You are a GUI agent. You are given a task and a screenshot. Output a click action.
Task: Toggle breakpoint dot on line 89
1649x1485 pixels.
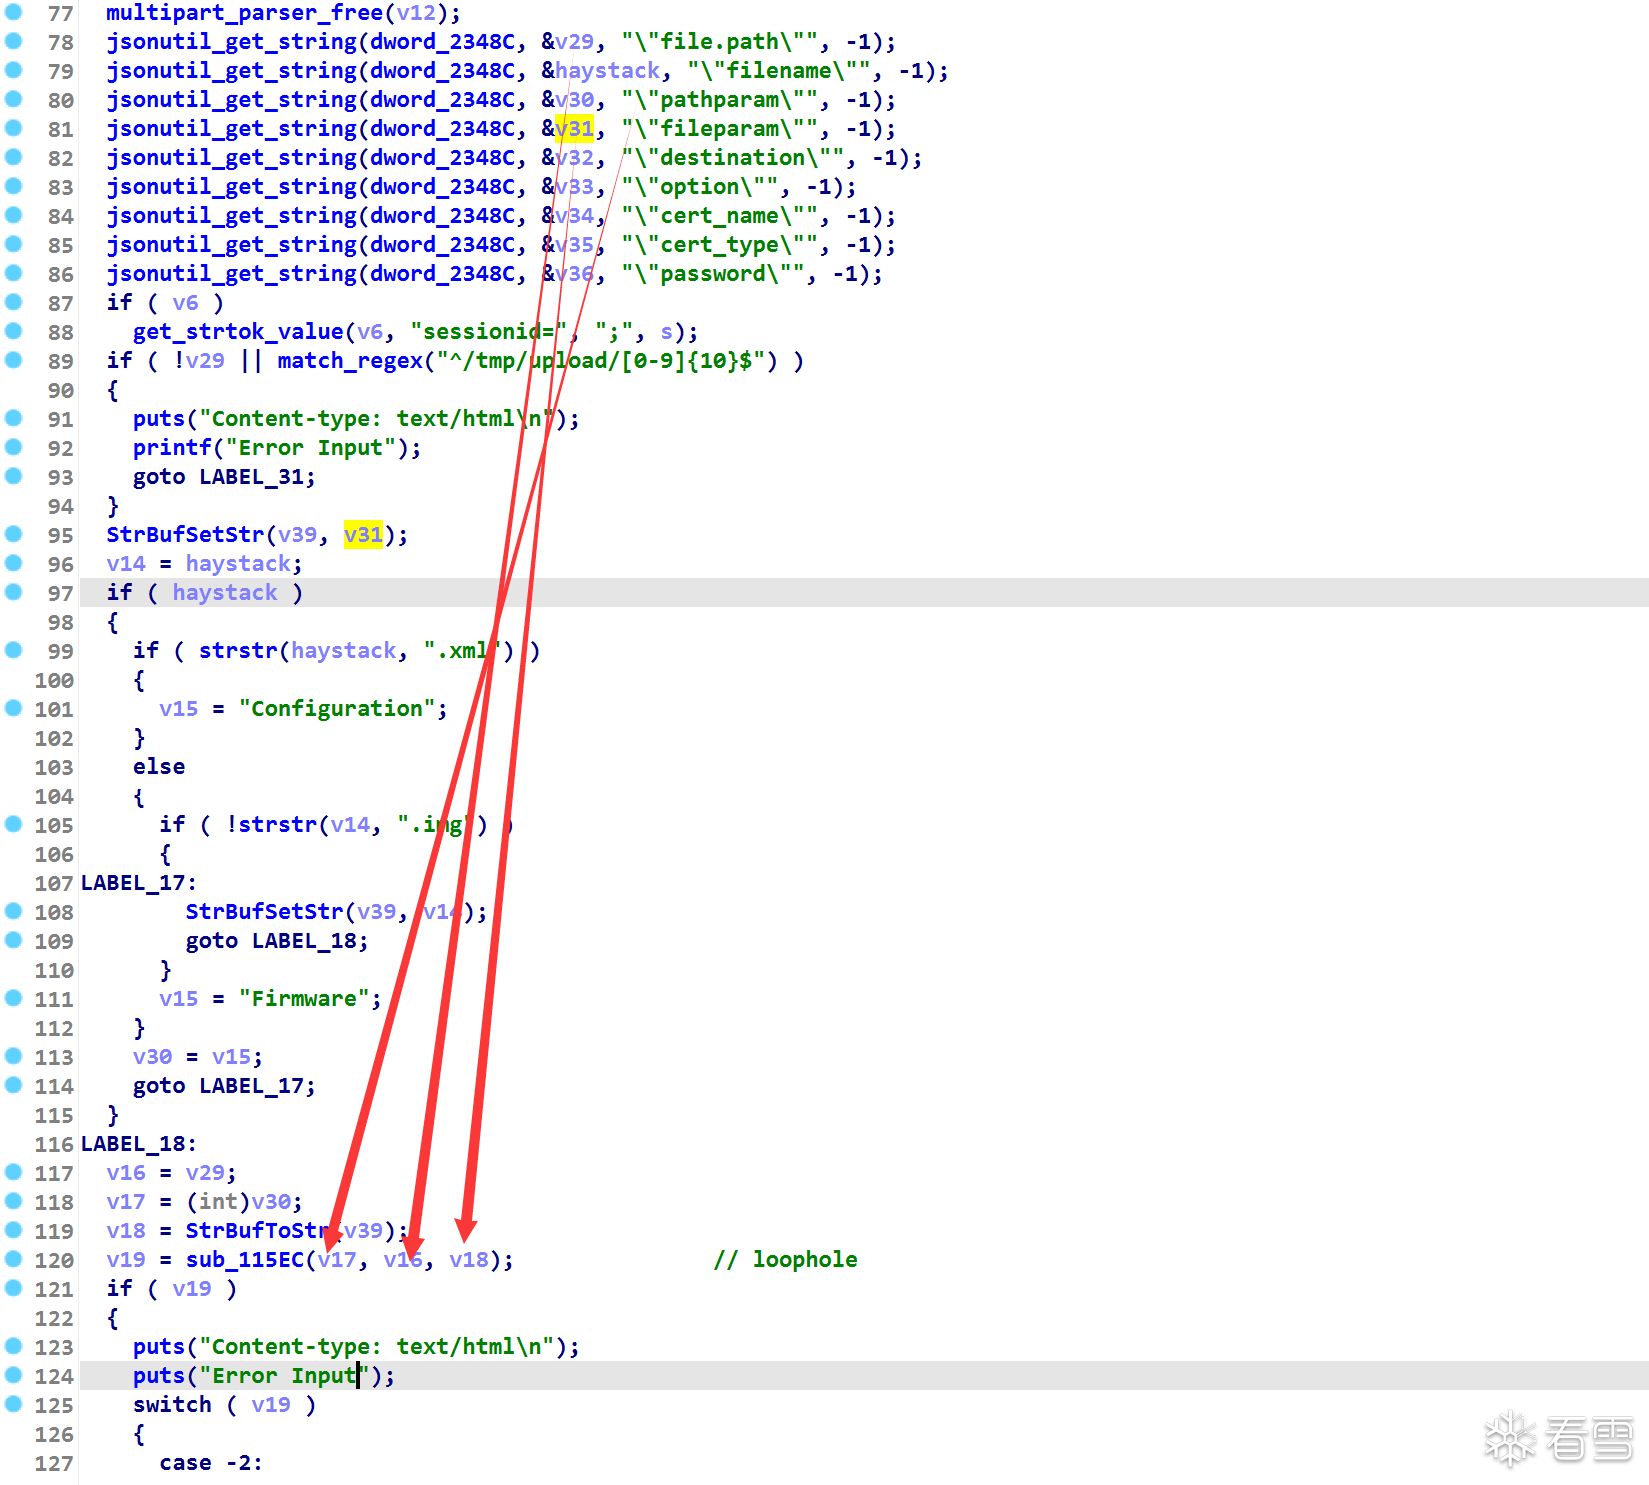coord(13,360)
